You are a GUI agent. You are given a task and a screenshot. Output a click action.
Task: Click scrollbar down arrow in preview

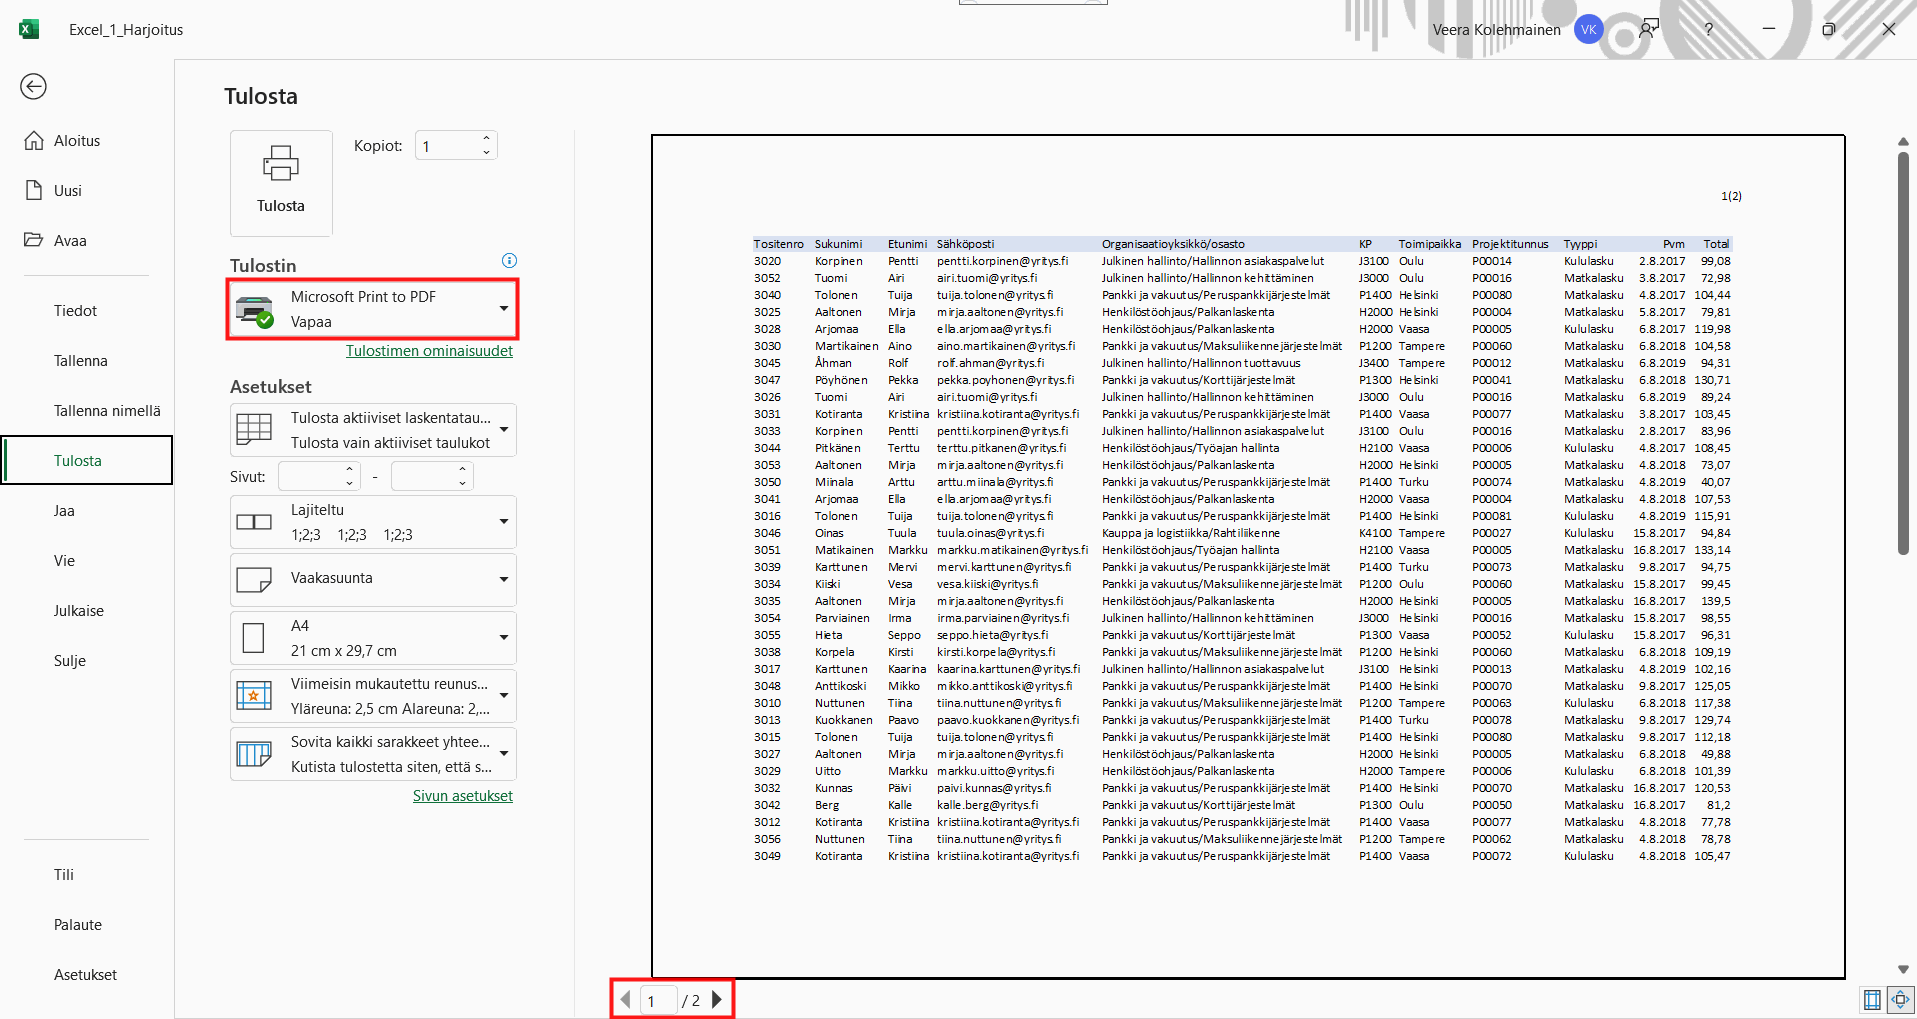point(1903,969)
